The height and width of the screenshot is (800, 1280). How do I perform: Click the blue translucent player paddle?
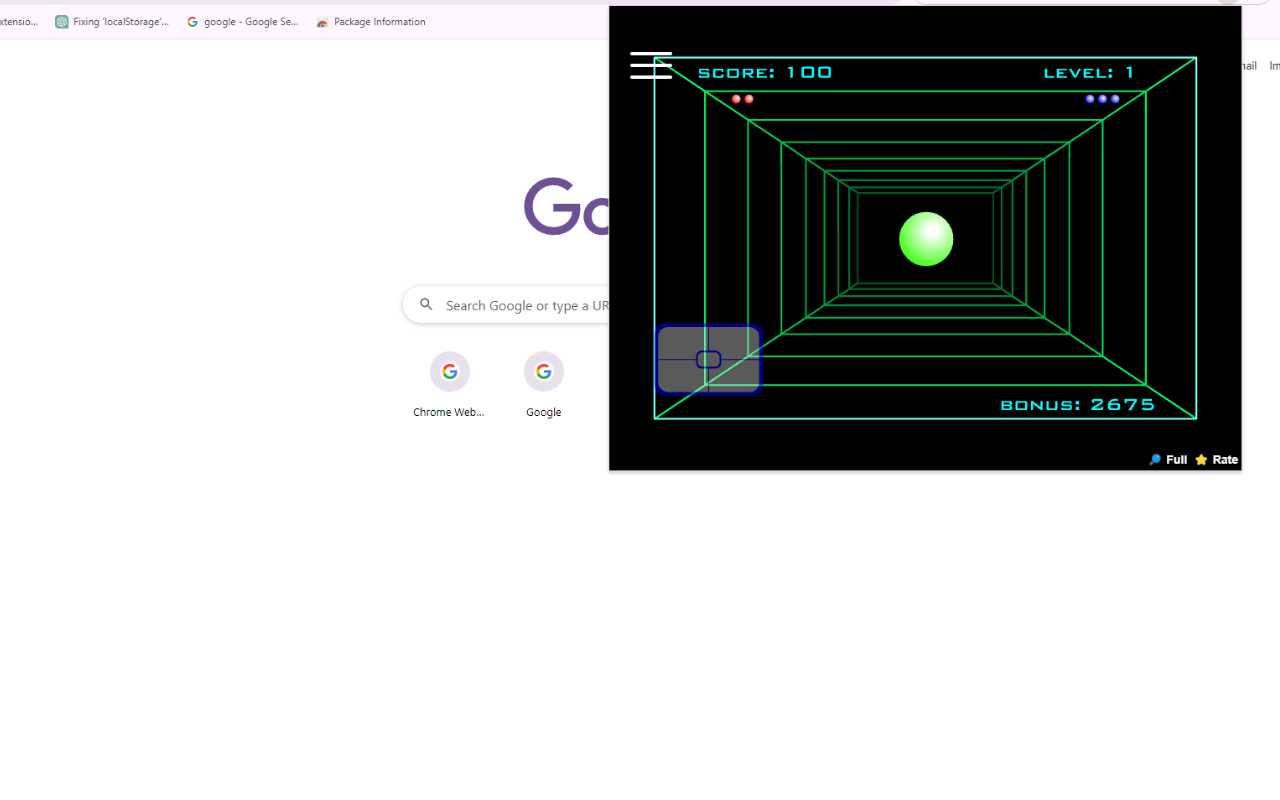click(708, 359)
